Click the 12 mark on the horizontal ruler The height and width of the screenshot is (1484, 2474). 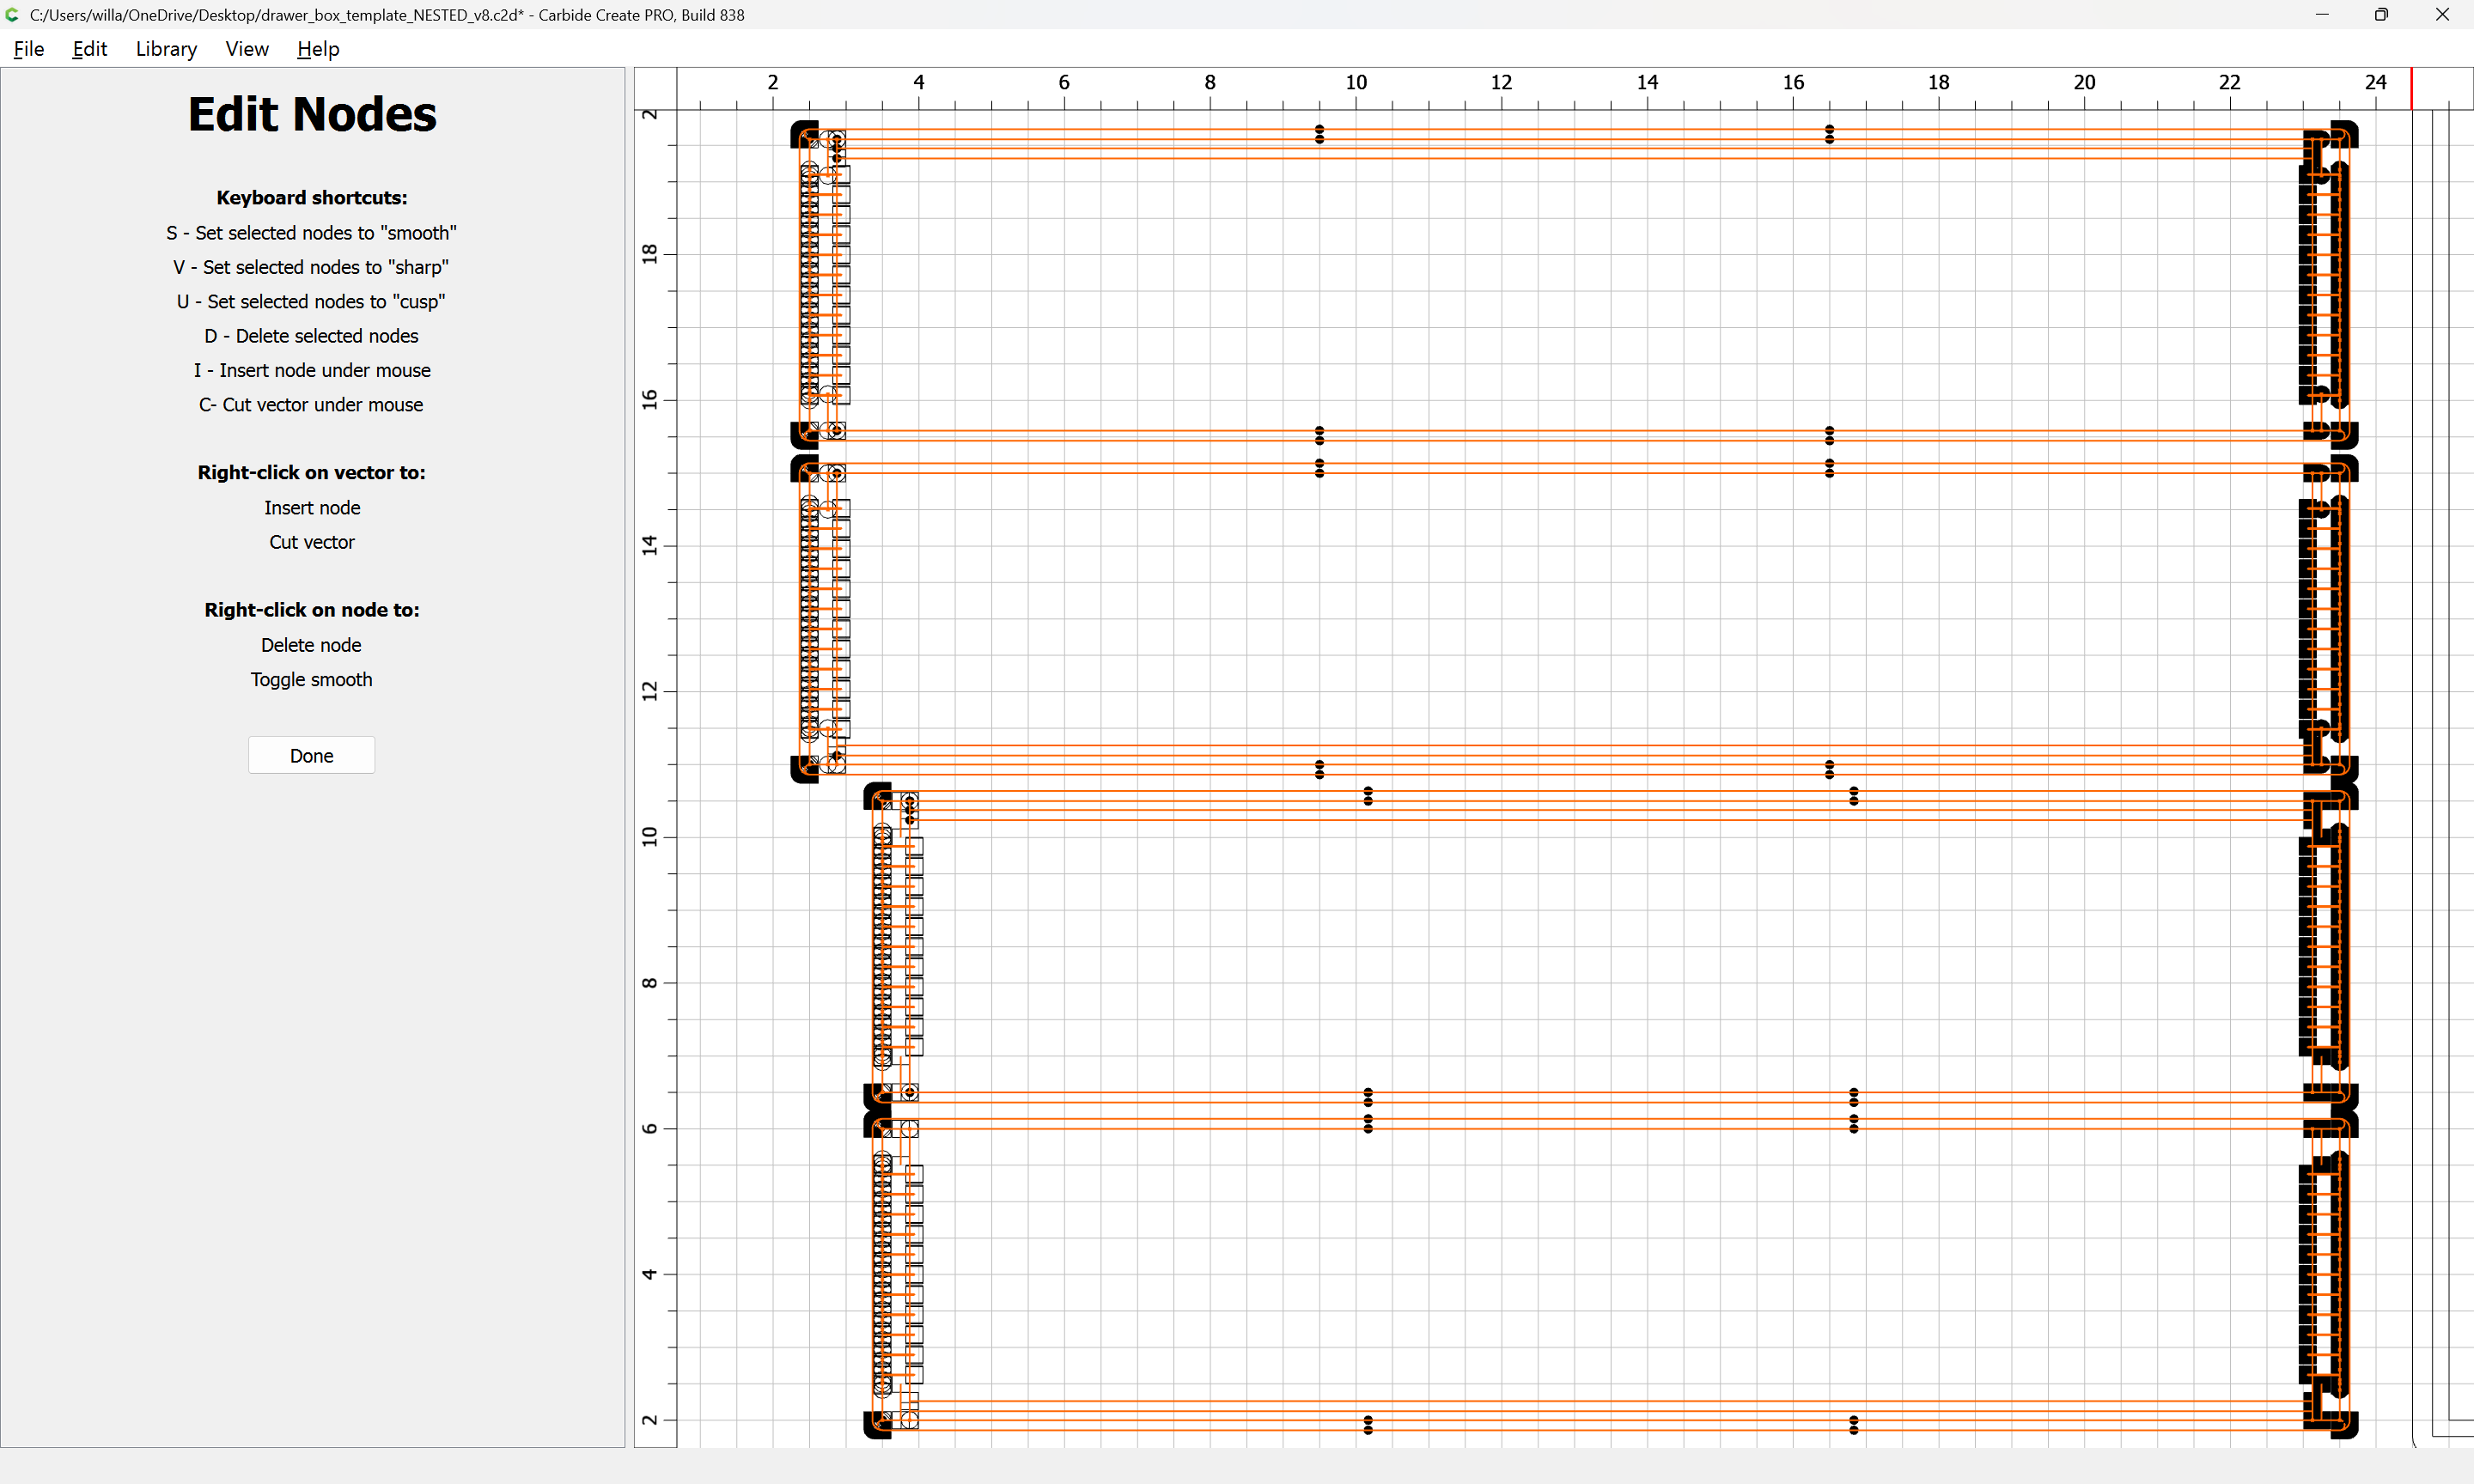1501,83
